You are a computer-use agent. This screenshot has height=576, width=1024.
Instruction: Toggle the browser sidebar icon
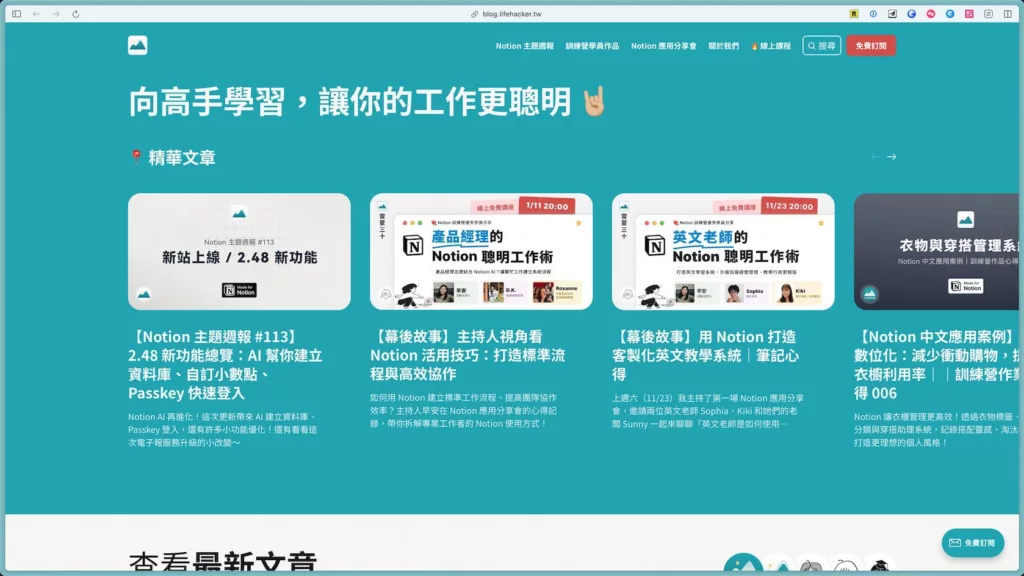point(16,14)
